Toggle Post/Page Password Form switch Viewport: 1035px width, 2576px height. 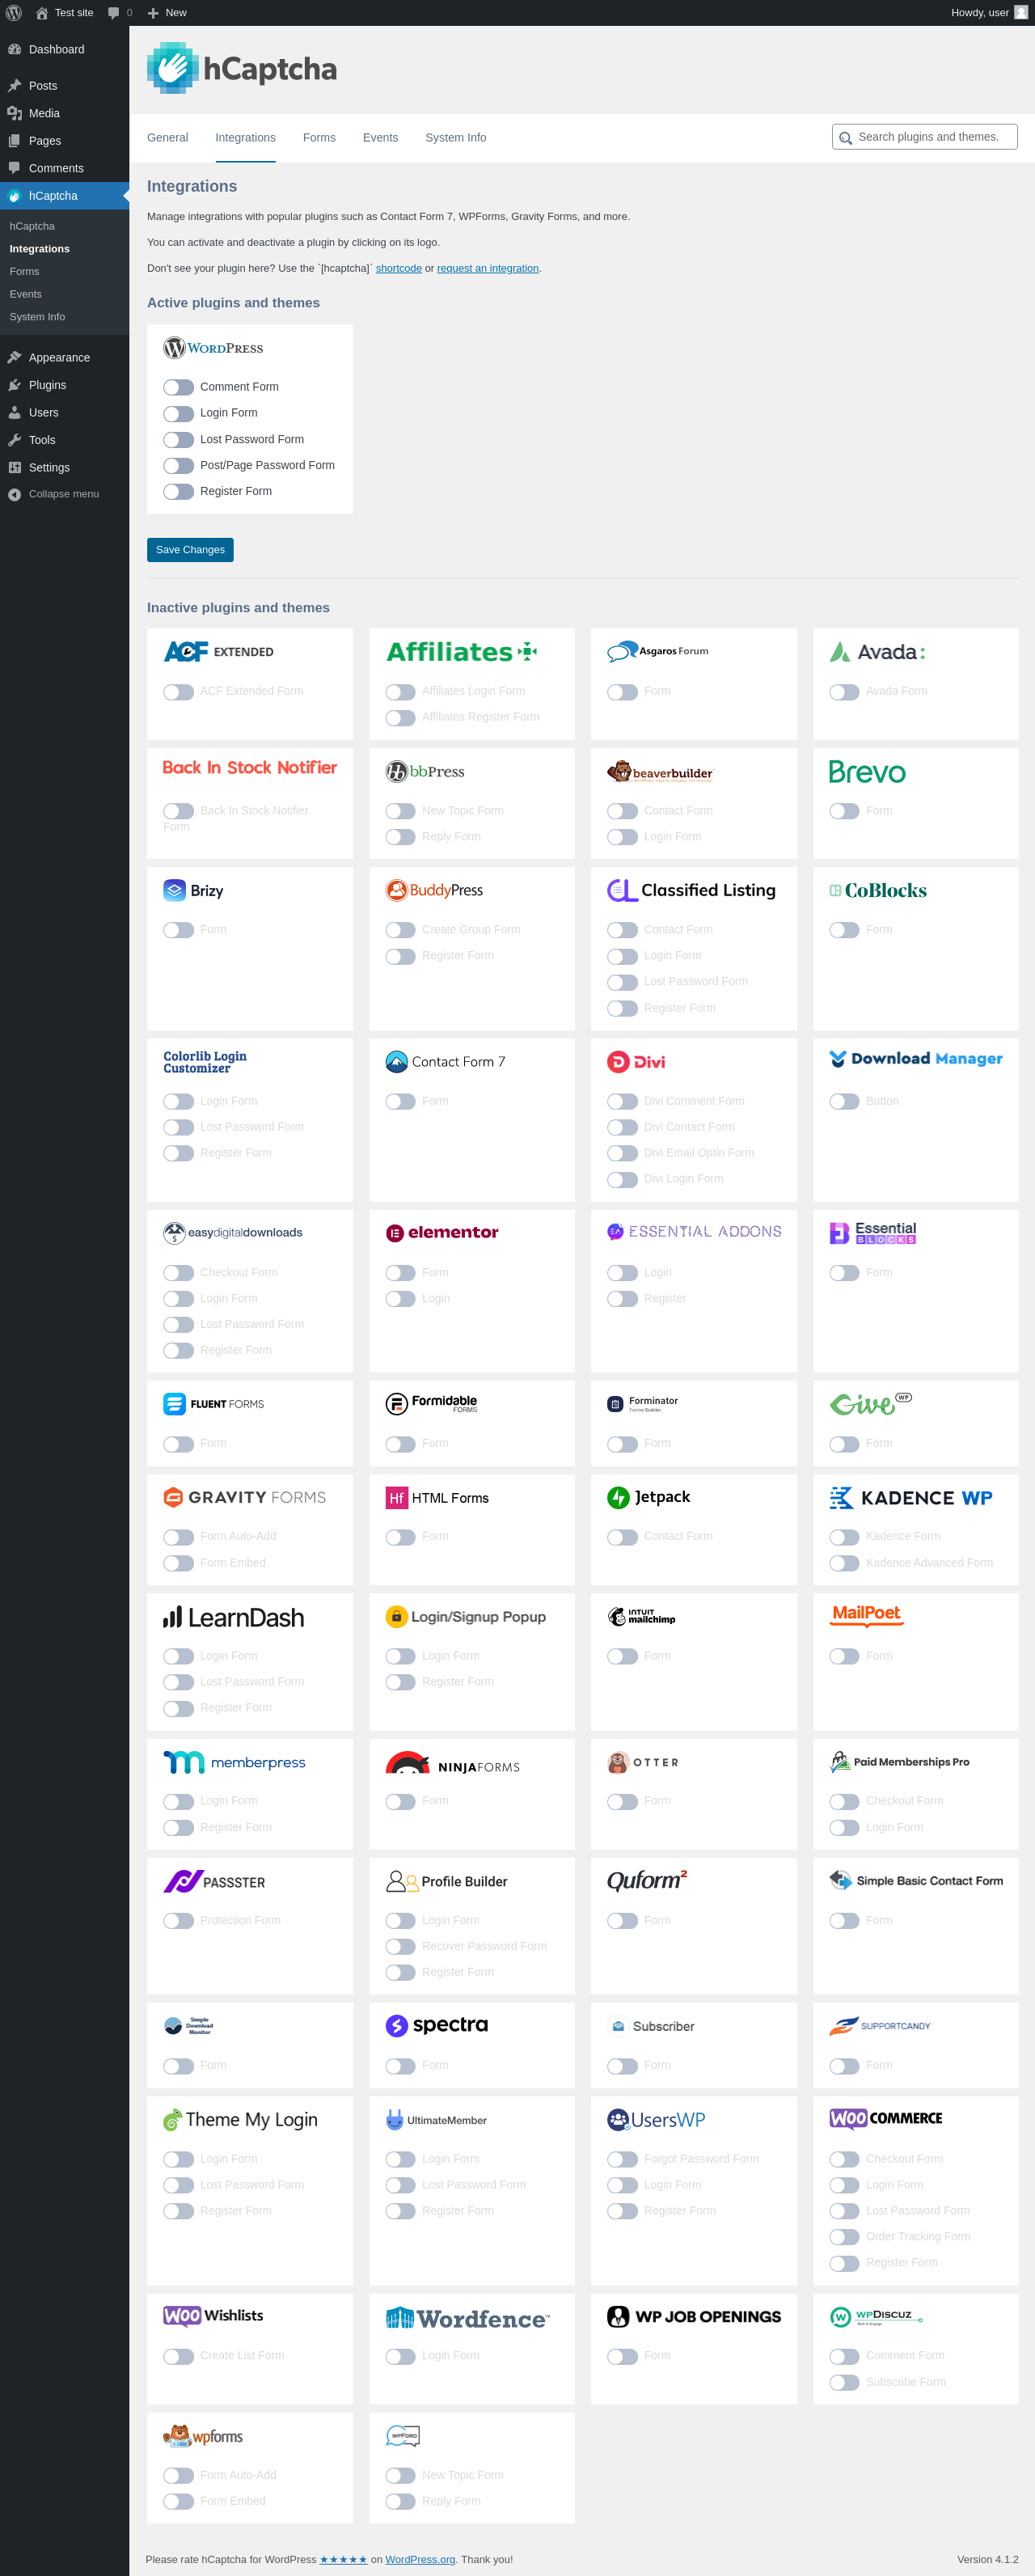point(178,465)
